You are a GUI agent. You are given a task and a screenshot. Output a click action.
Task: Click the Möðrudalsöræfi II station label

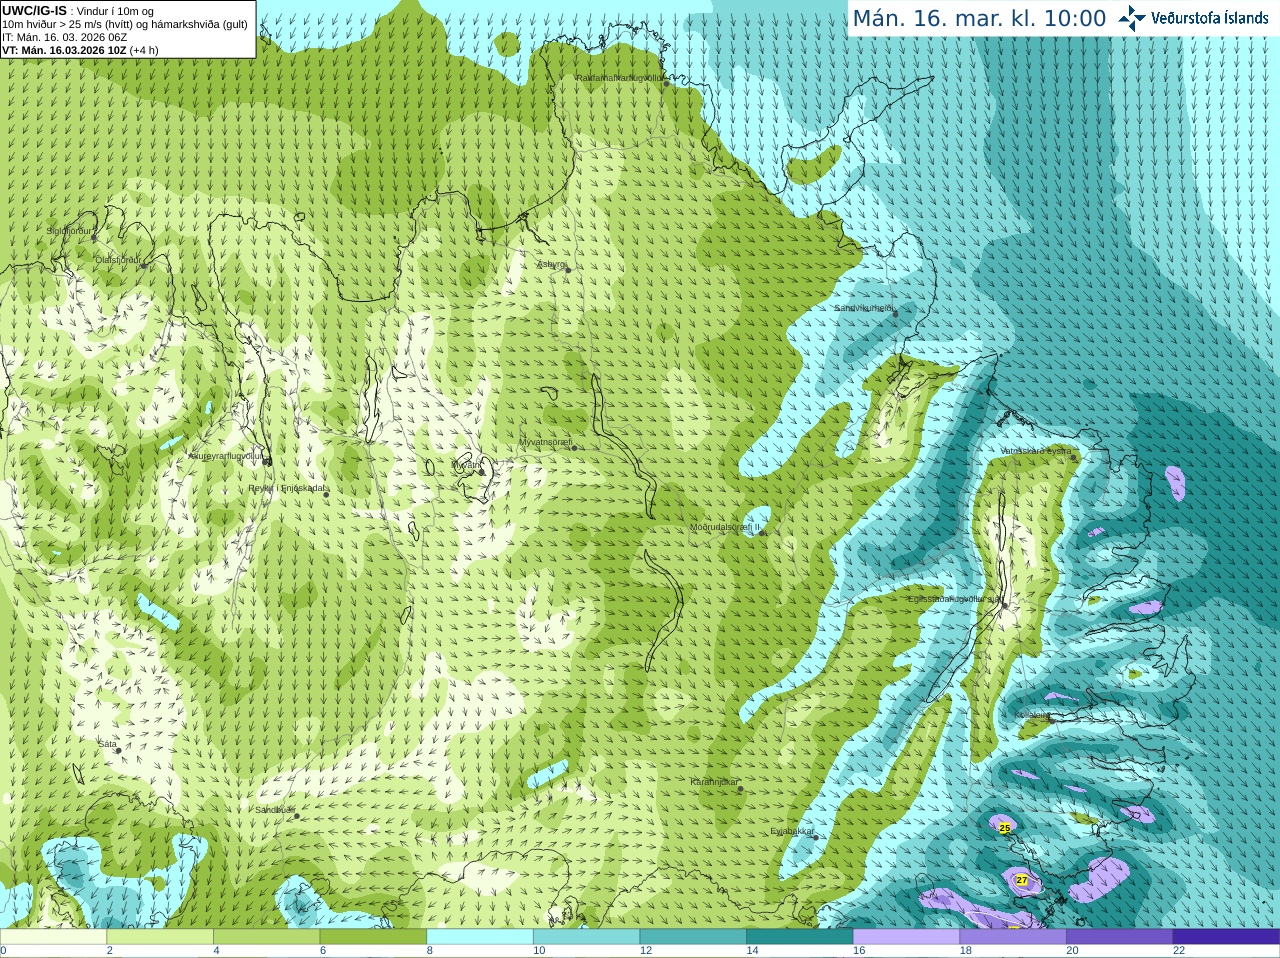click(x=725, y=527)
